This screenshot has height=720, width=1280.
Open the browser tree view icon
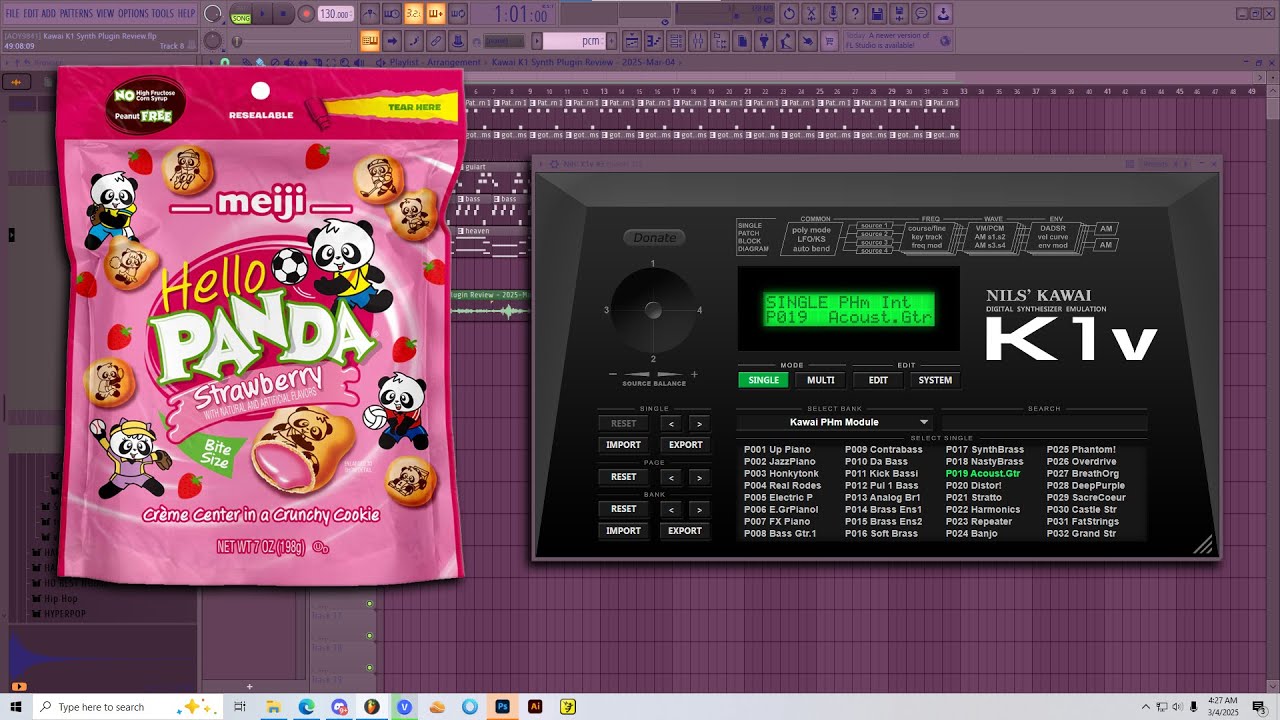[720, 41]
